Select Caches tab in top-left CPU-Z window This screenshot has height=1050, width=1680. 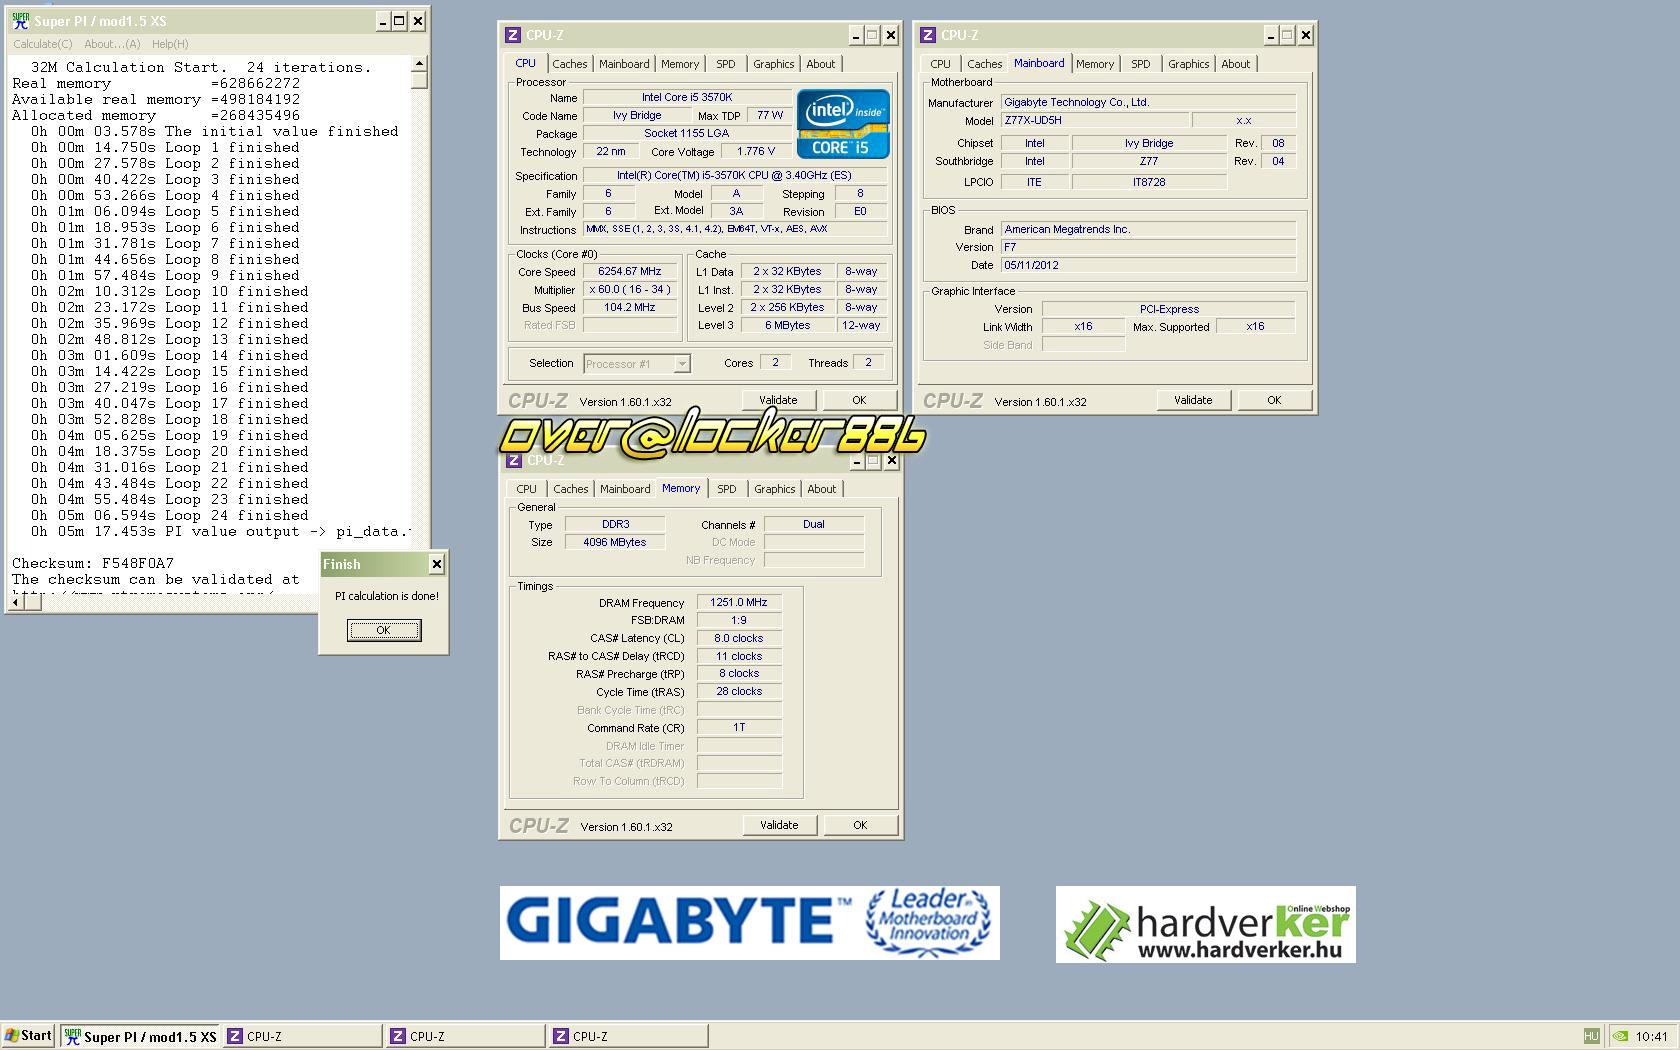pyautogui.click(x=570, y=64)
